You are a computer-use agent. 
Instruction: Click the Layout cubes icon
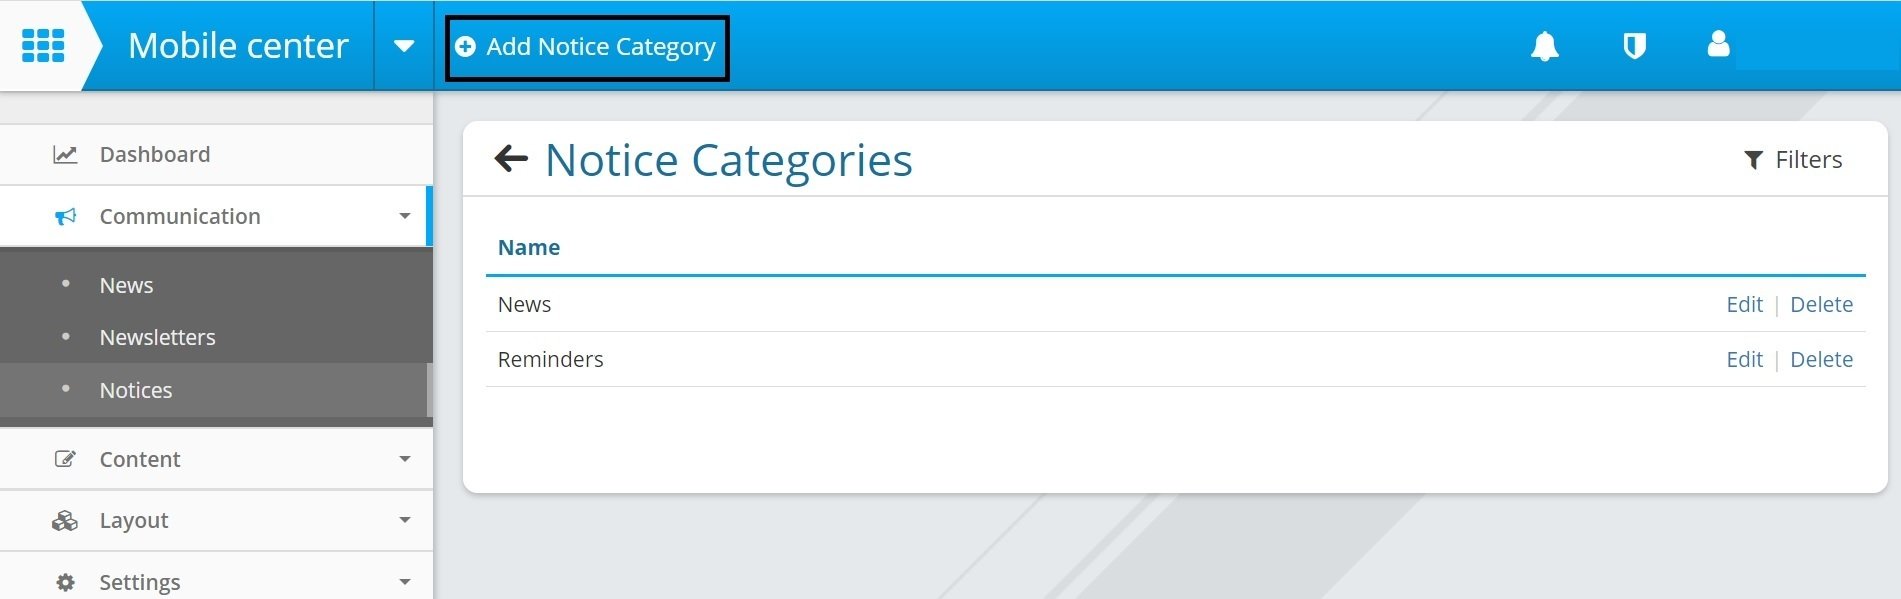coord(65,521)
